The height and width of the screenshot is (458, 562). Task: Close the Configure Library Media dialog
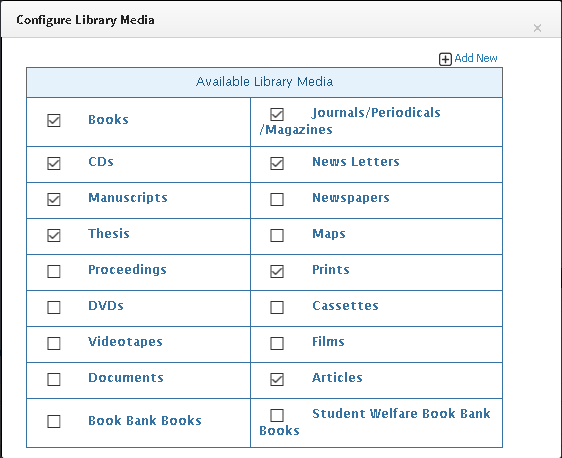point(537,28)
